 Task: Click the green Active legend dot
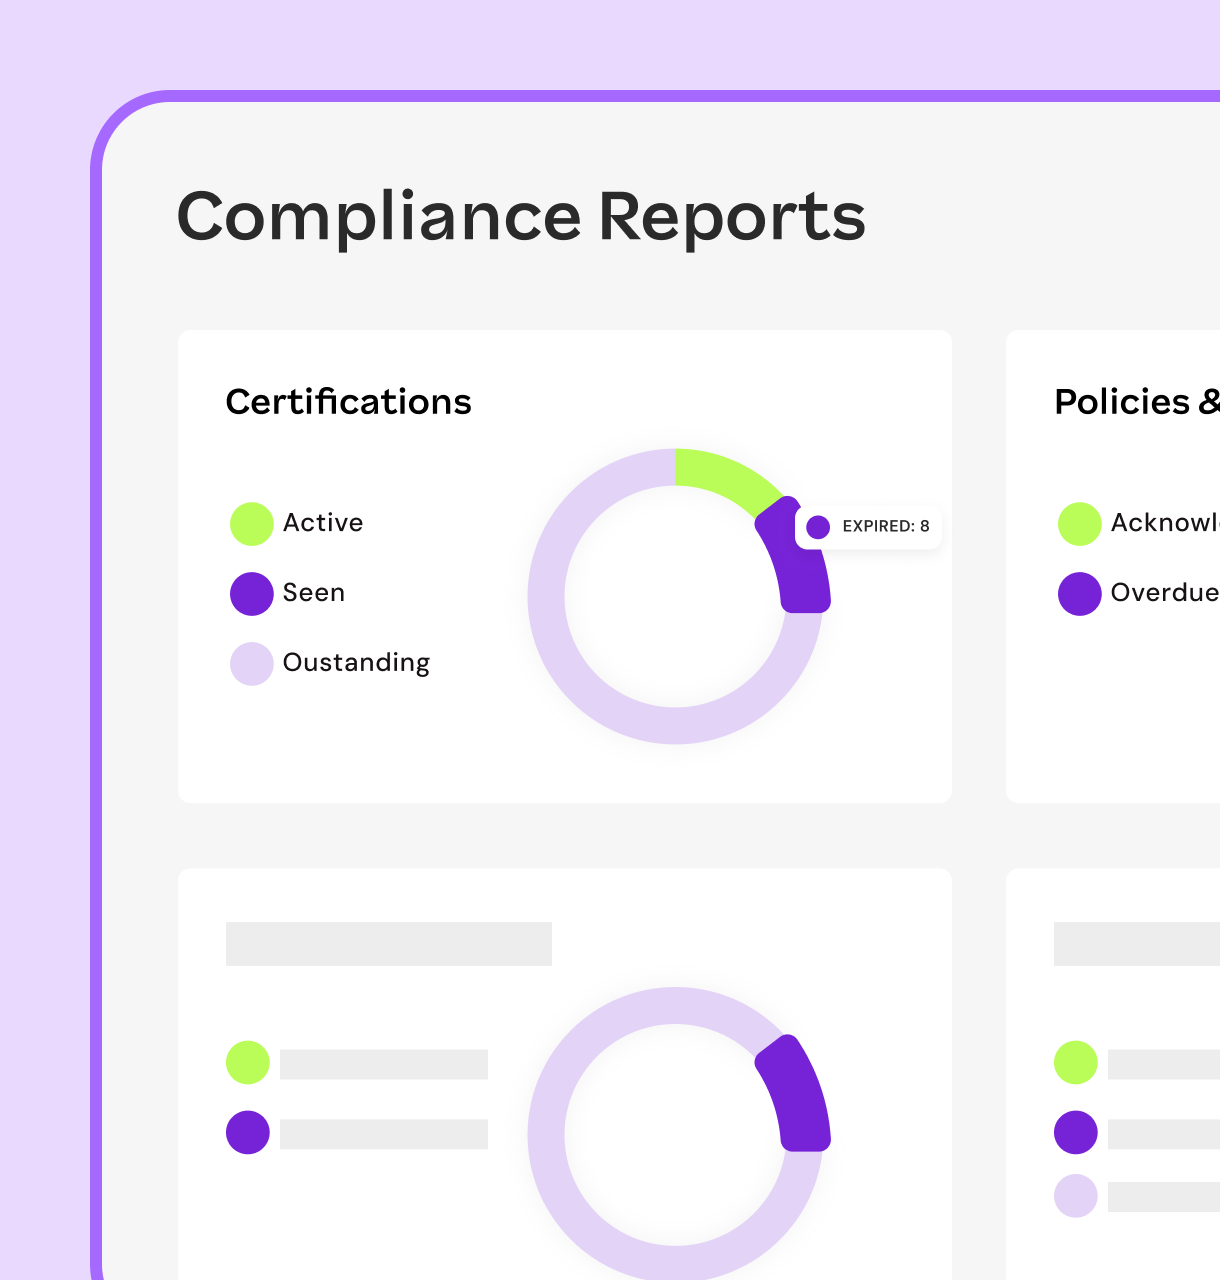252,524
